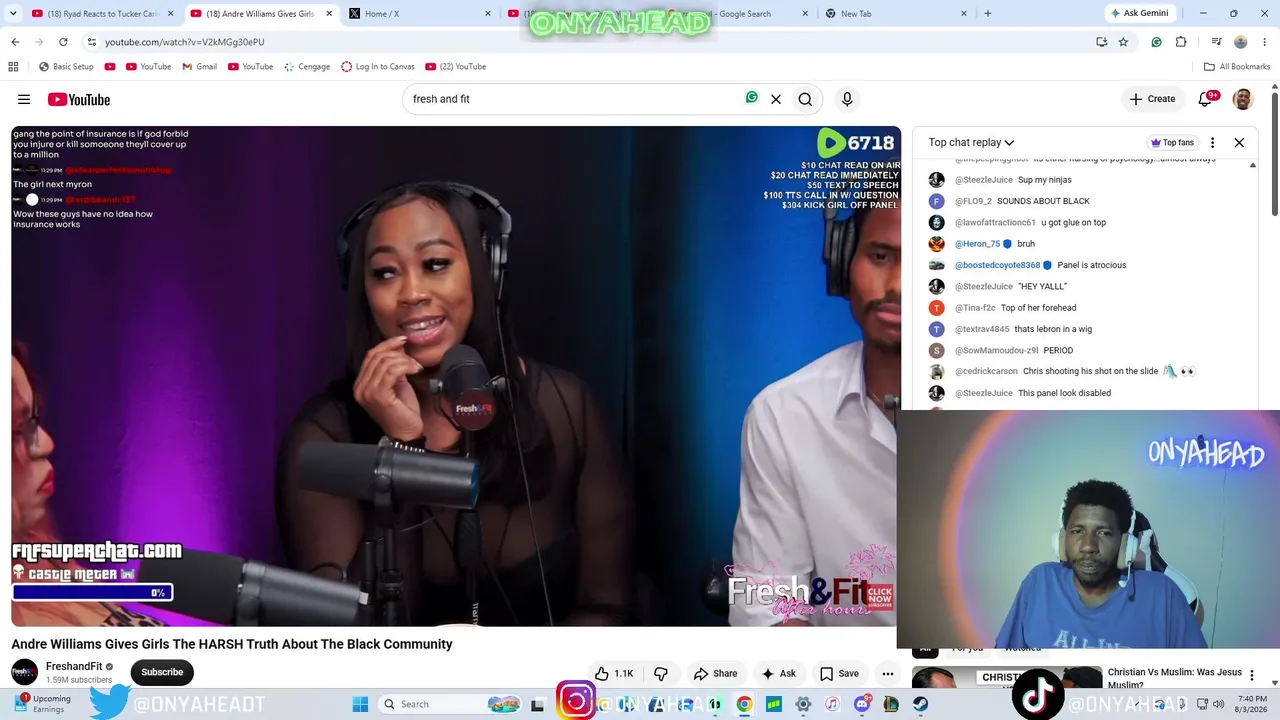The width and height of the screenshot is (1280, 720).
Task: Open the YouTube guide hamburger menu
Action: [24, 99]
